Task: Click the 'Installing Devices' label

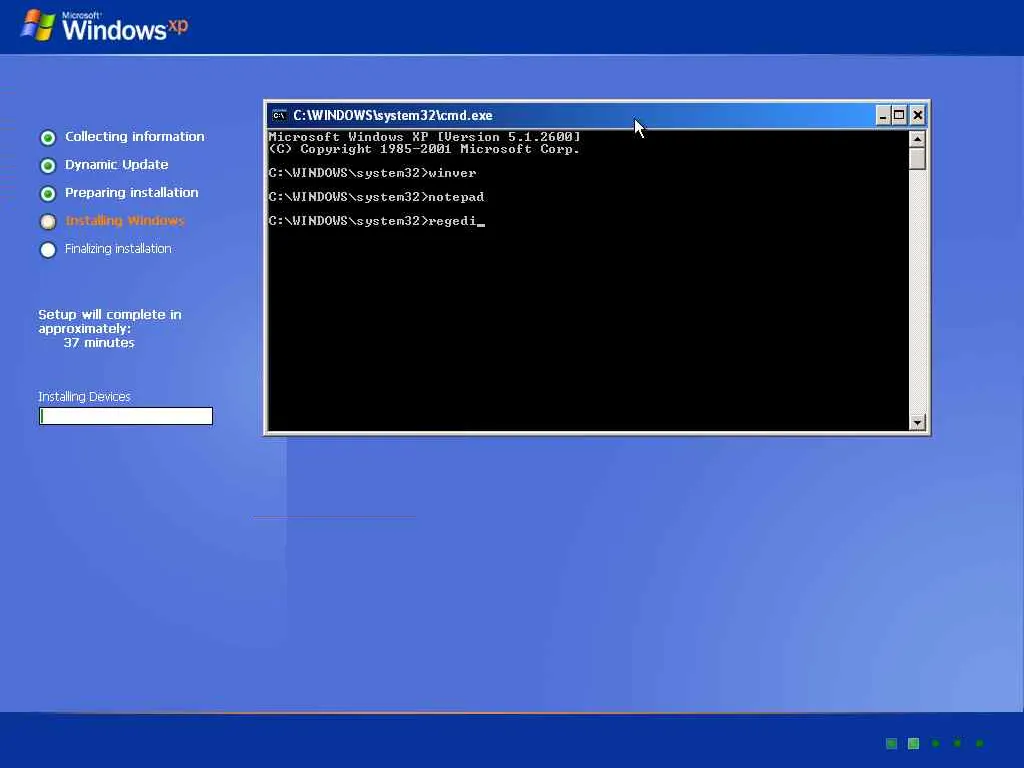Action: [x=84, y=396]
